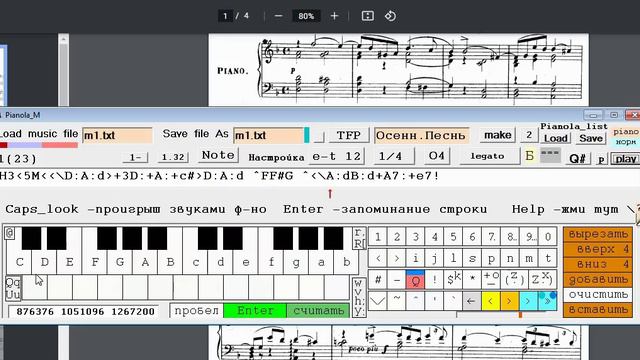Click the 1- button
640x360 pixels.
click(x=135, y=157)
